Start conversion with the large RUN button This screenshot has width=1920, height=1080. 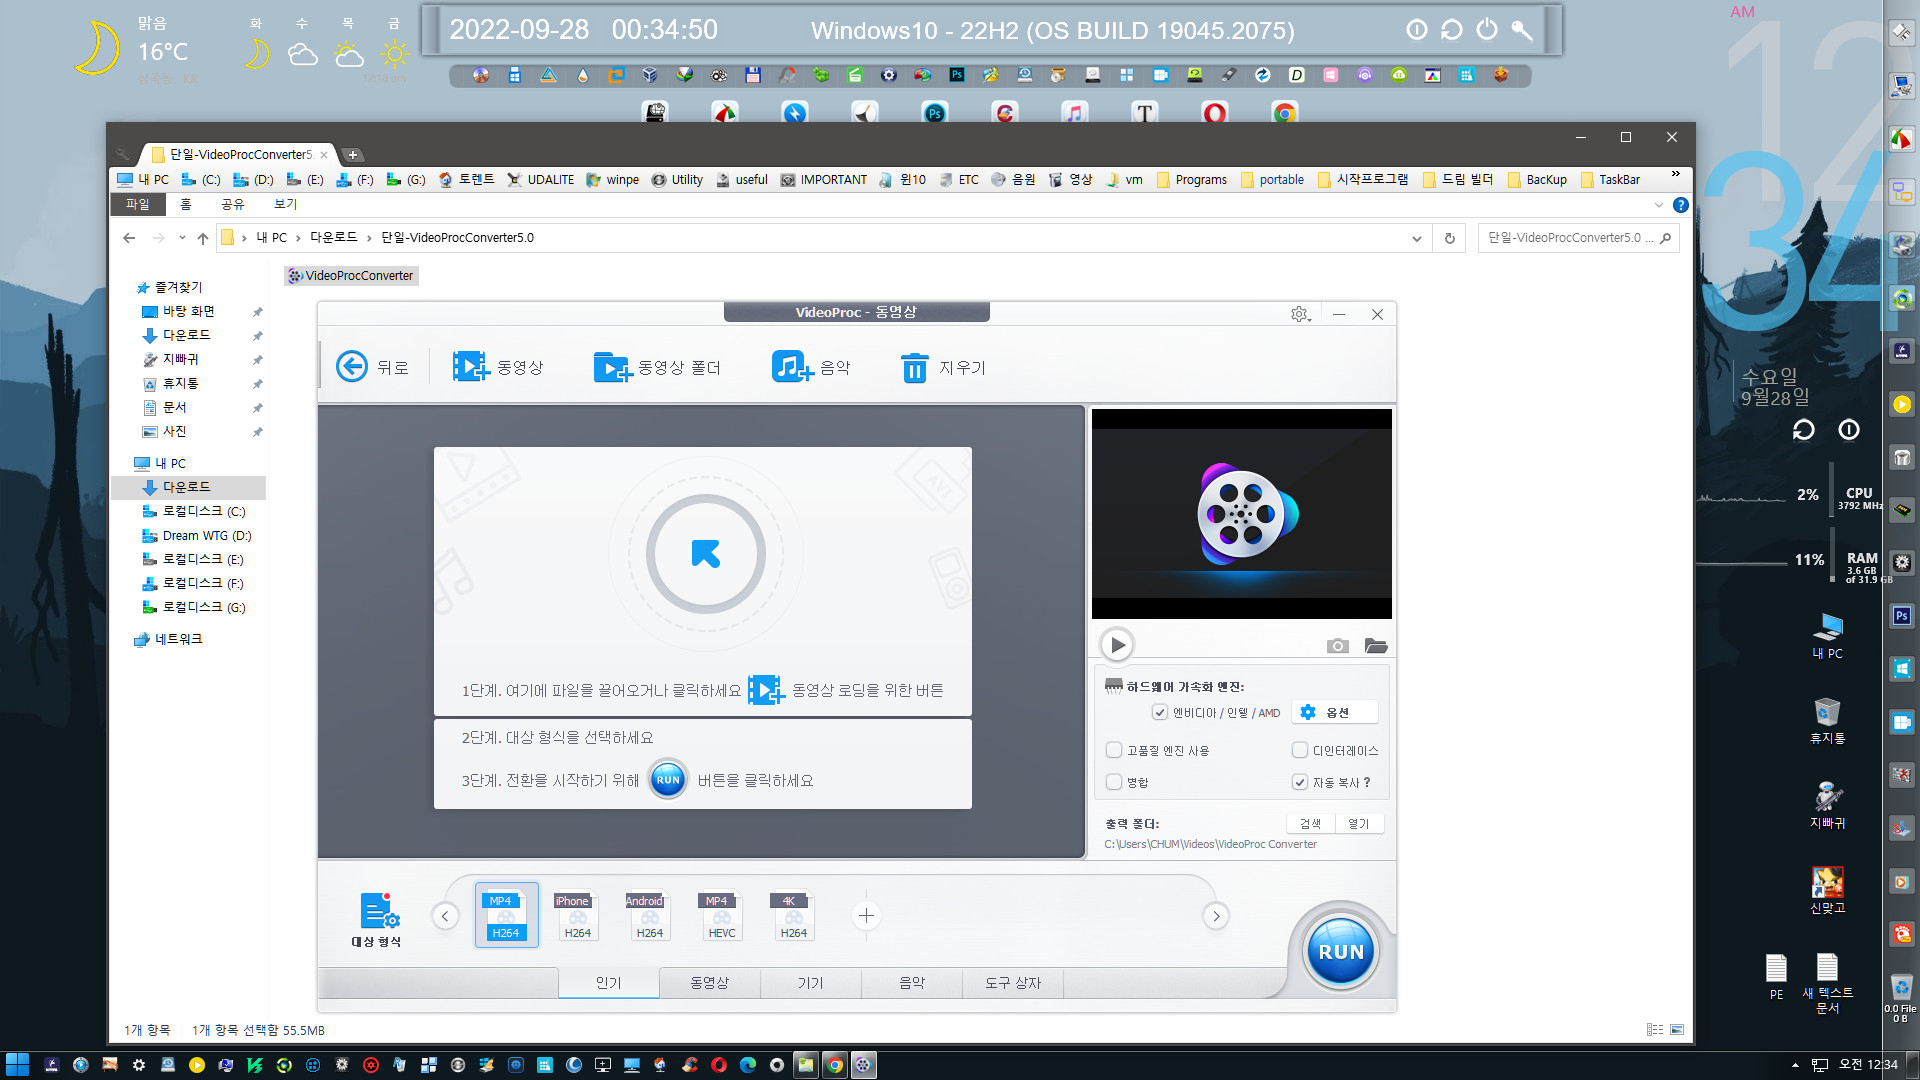pyautogui.click(x=1341, y=952)
